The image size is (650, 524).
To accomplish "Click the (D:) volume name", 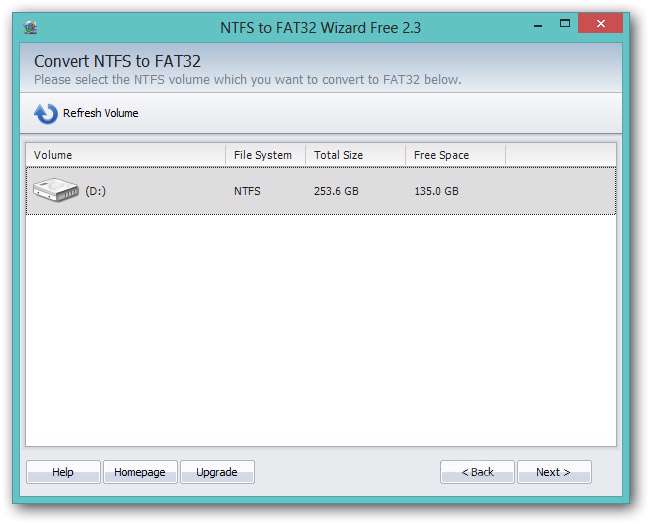I will pos(95,191).
